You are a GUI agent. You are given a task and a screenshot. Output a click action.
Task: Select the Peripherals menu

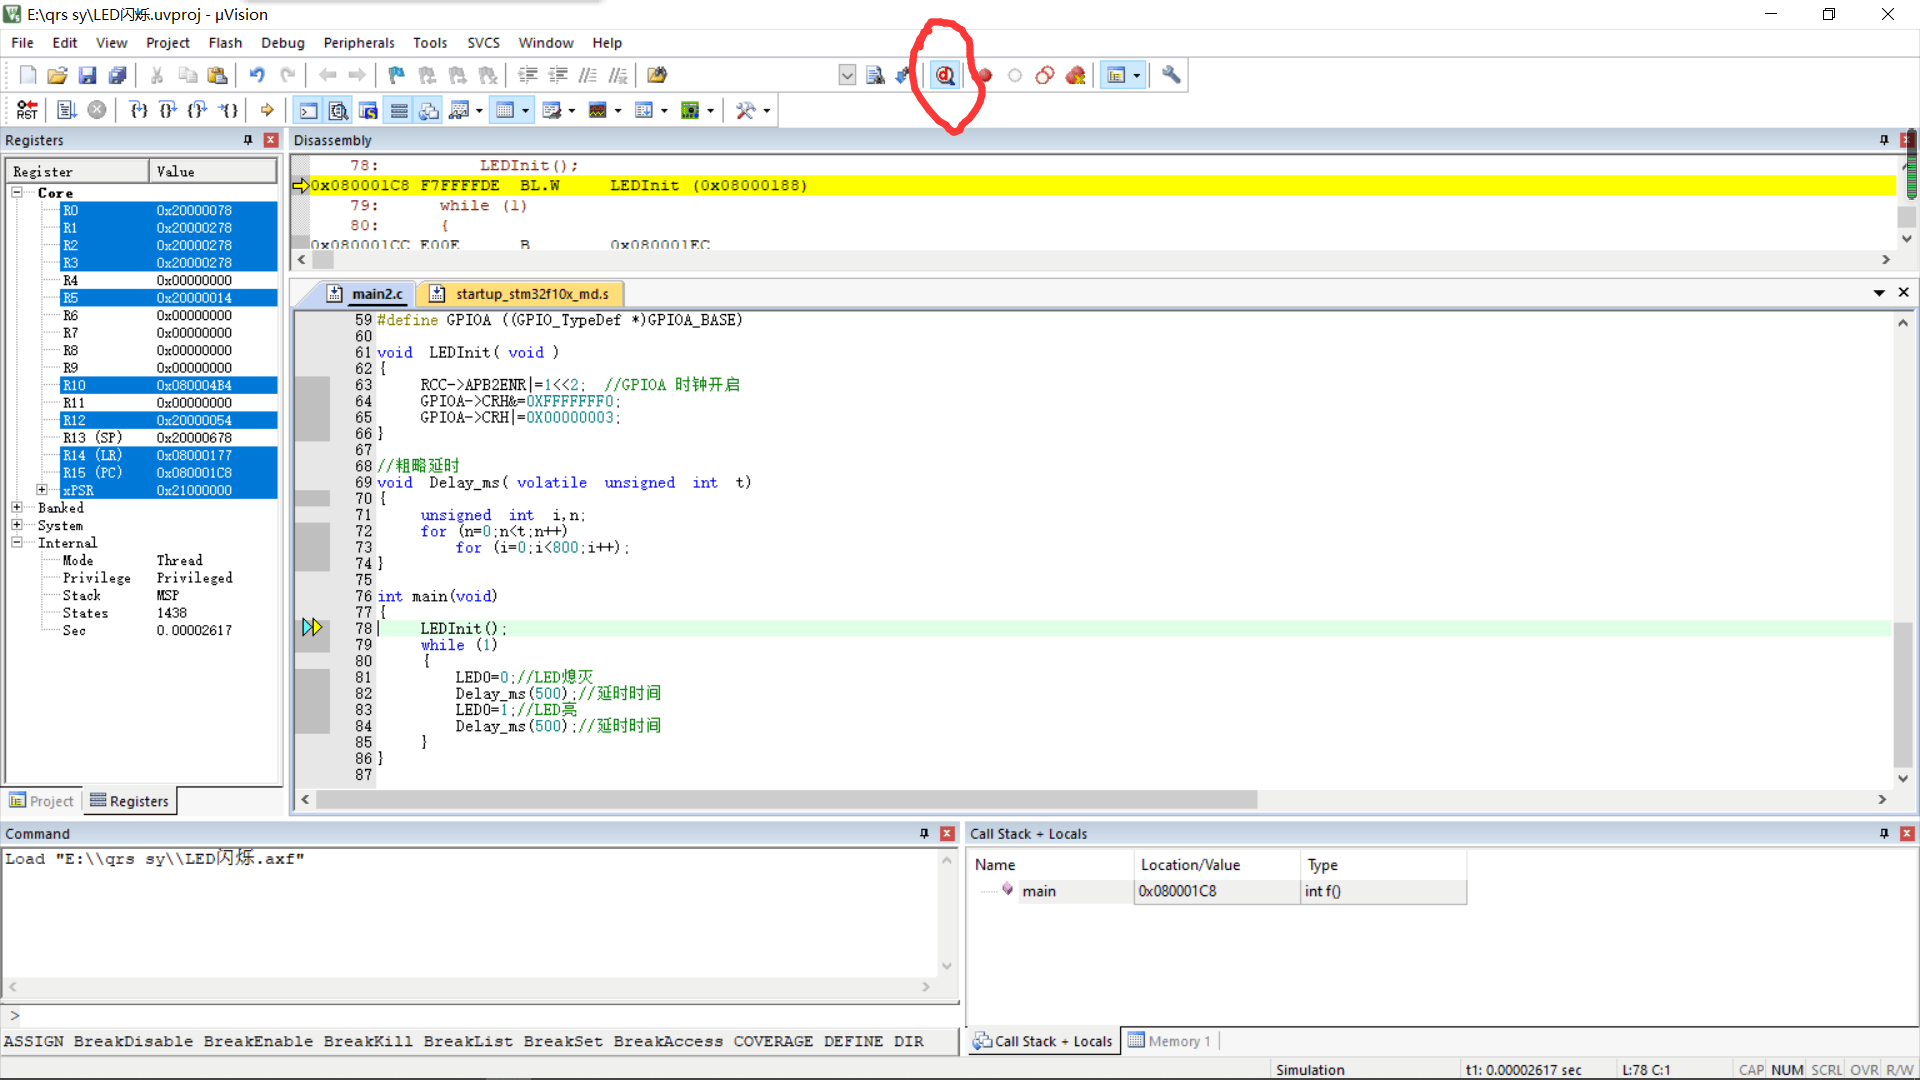pyautogui.click(x=357, y=42)
